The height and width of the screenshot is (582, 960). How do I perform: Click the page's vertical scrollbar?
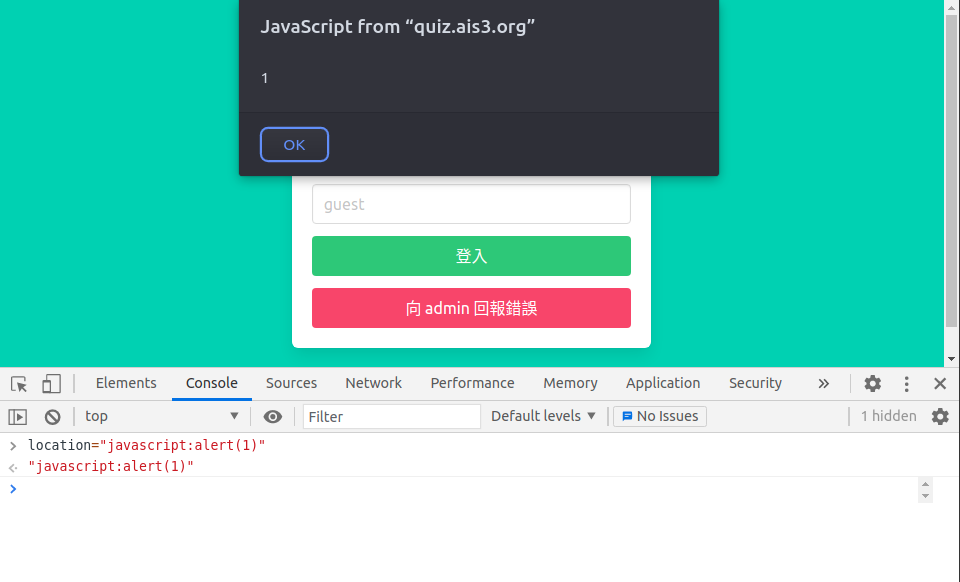[951, 170]
